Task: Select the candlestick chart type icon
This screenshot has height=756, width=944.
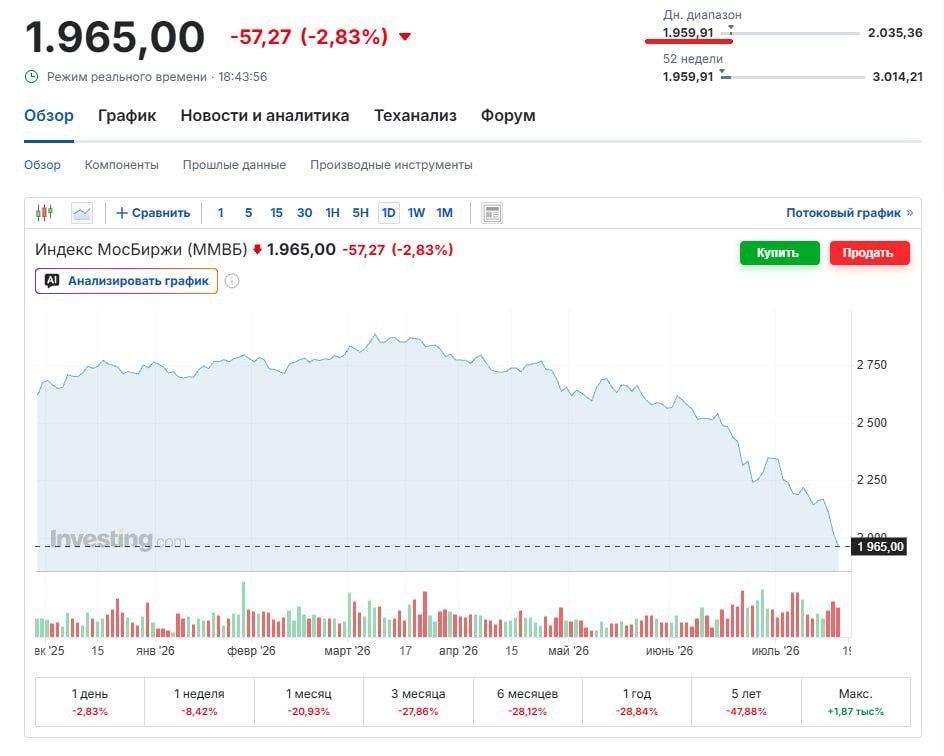Action: [44, 212]
